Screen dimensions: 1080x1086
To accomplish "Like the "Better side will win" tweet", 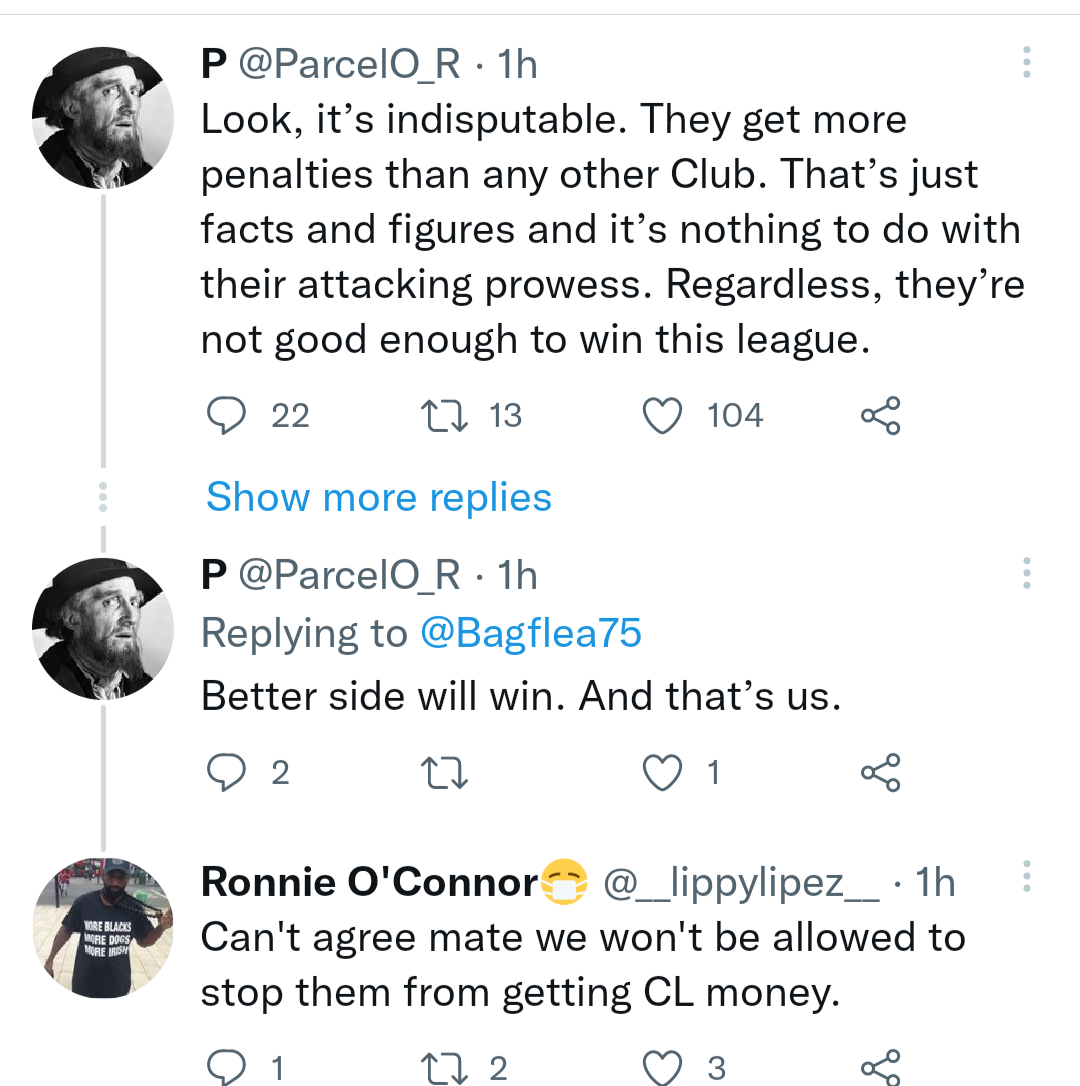I will 662,772.
